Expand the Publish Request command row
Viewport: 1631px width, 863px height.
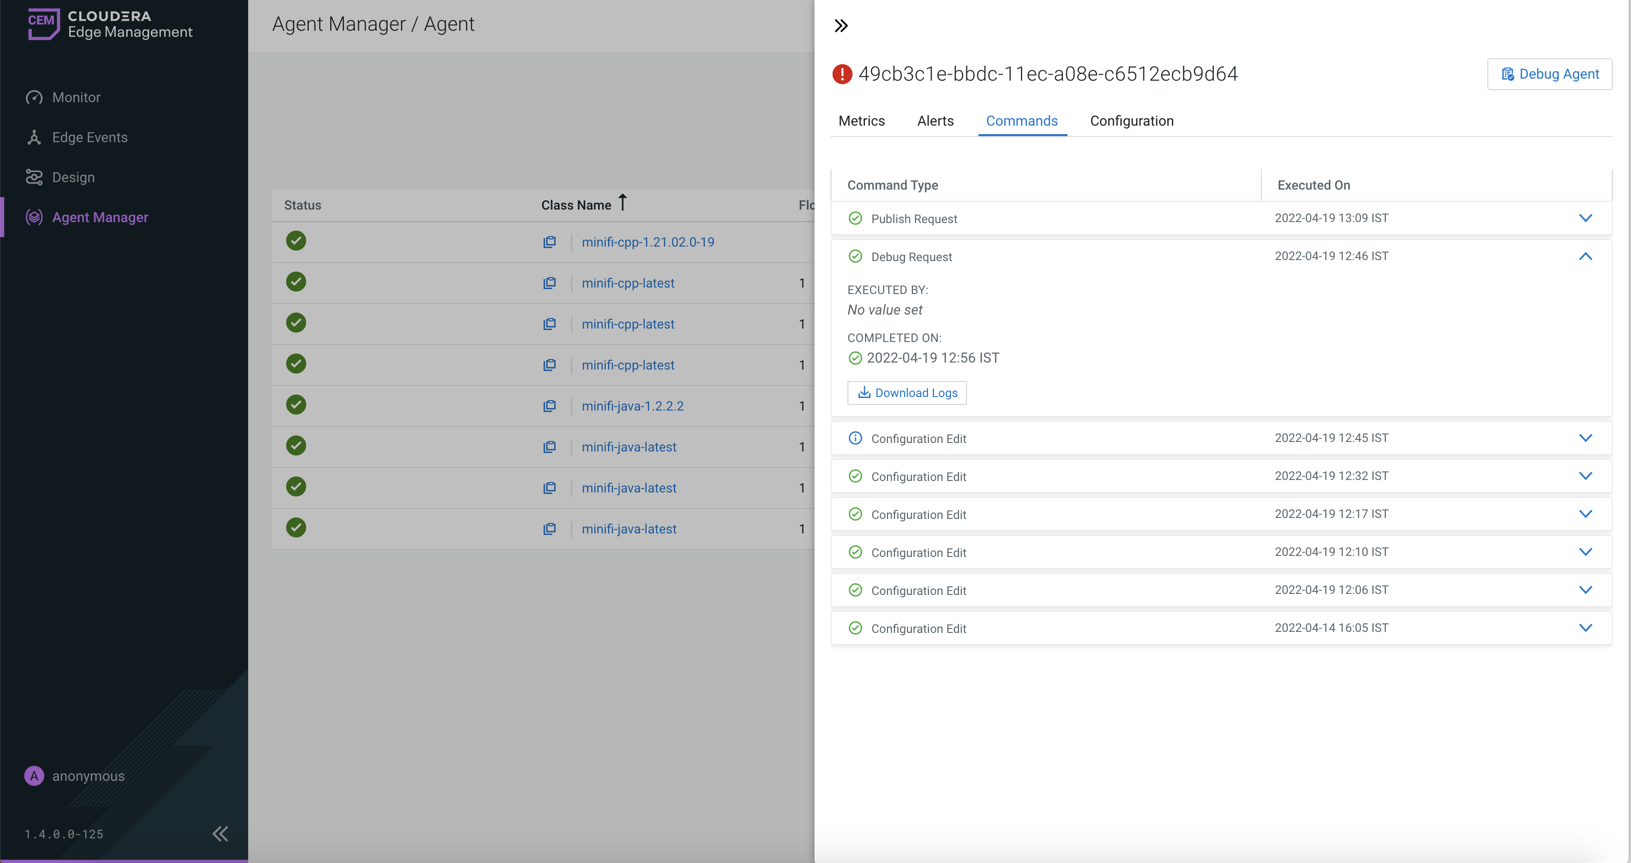tap(1585, 218)
